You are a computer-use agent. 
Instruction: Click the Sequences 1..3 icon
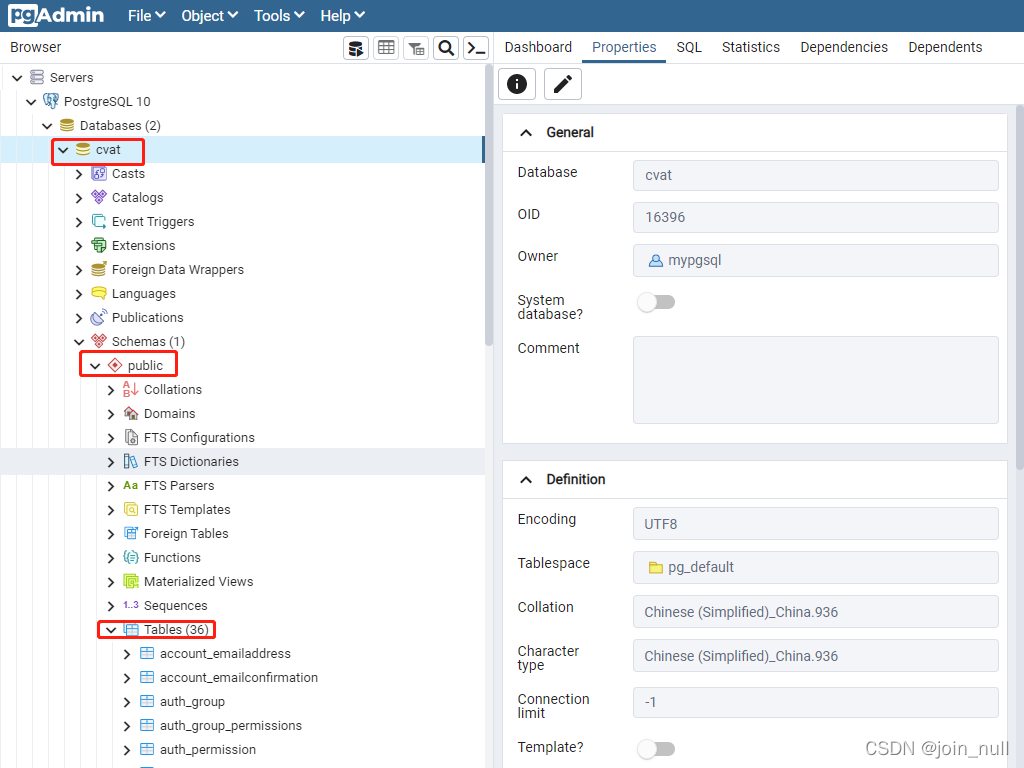tap(131, 605)
